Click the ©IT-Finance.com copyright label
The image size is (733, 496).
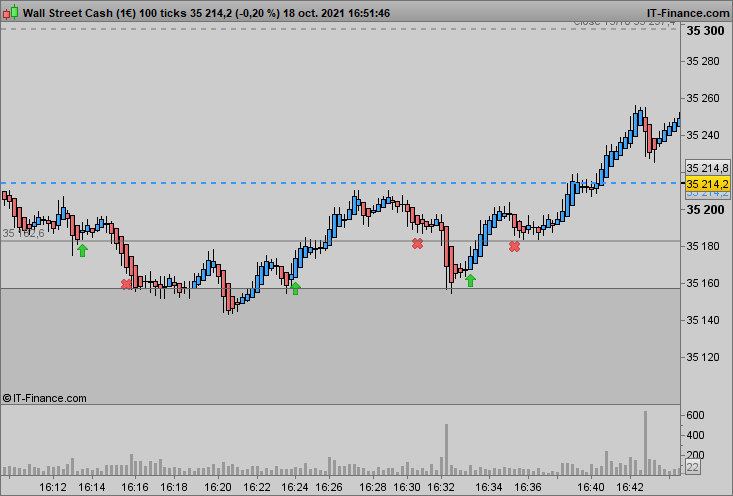pos(44,398)
